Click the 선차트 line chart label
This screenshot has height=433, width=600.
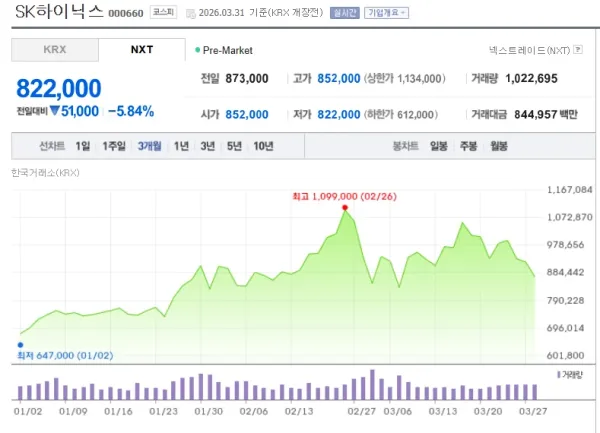pyautogui.click(x=52, y=146)
